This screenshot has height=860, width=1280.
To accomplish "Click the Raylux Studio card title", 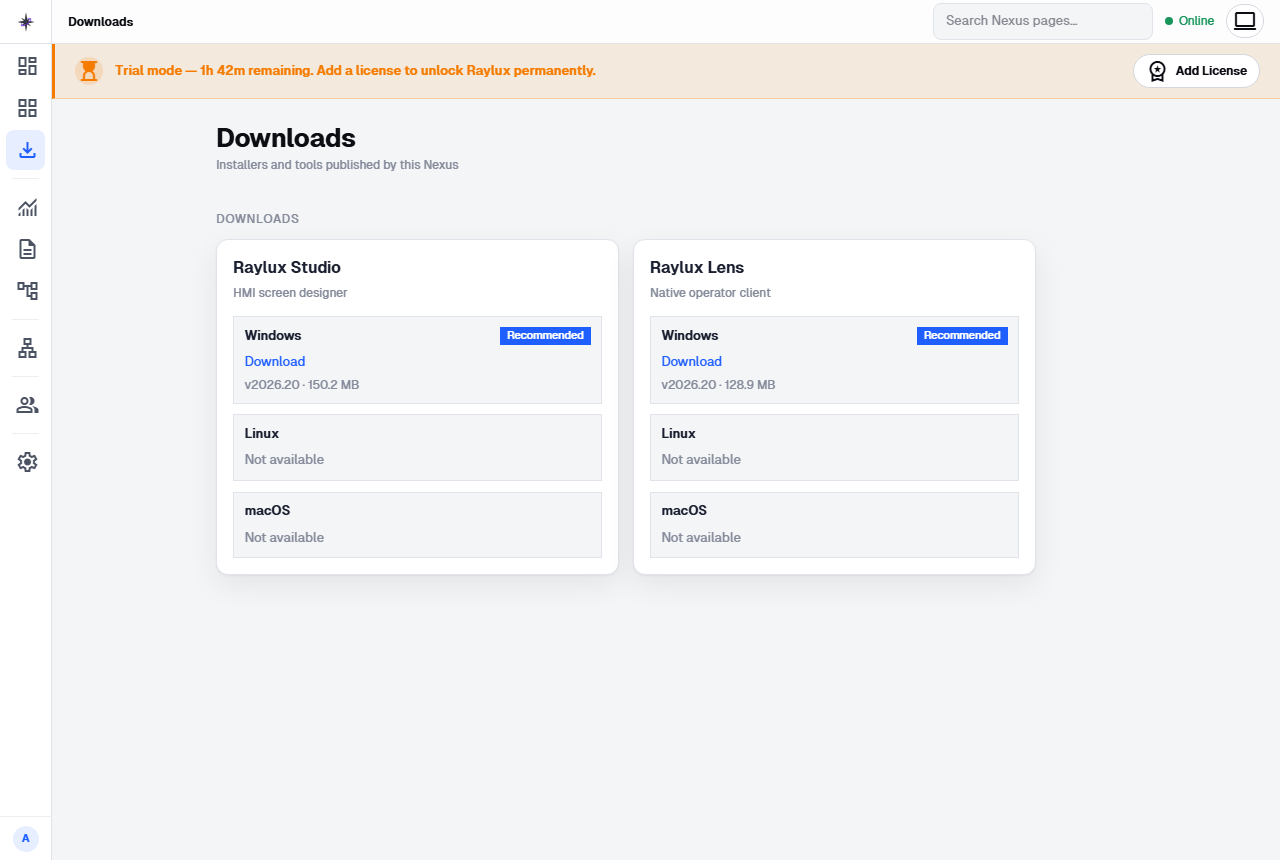I will 287,267.
